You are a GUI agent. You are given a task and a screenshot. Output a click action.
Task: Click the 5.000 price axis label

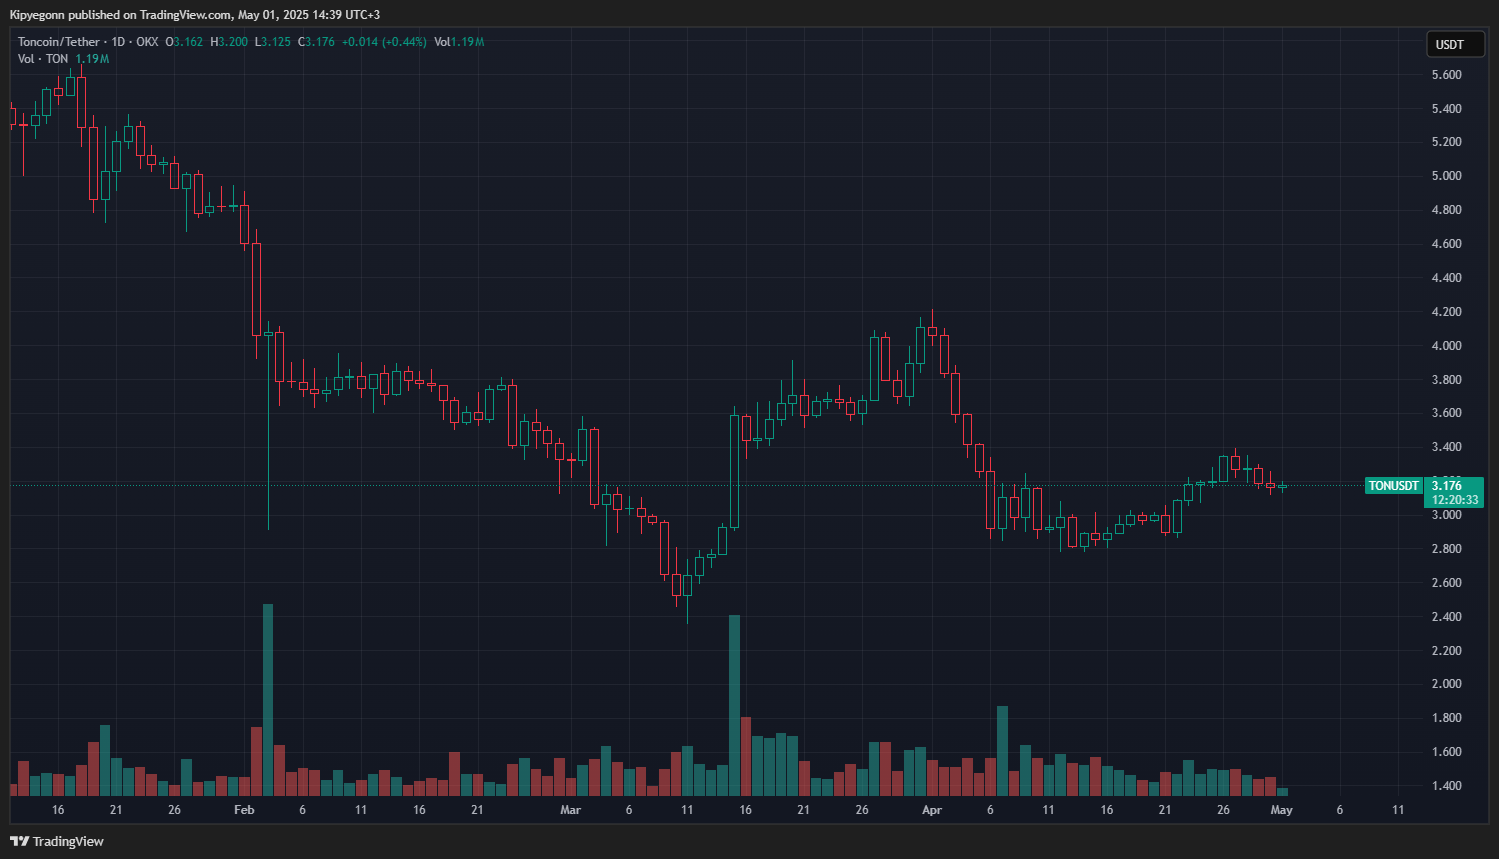point(1446,176)
